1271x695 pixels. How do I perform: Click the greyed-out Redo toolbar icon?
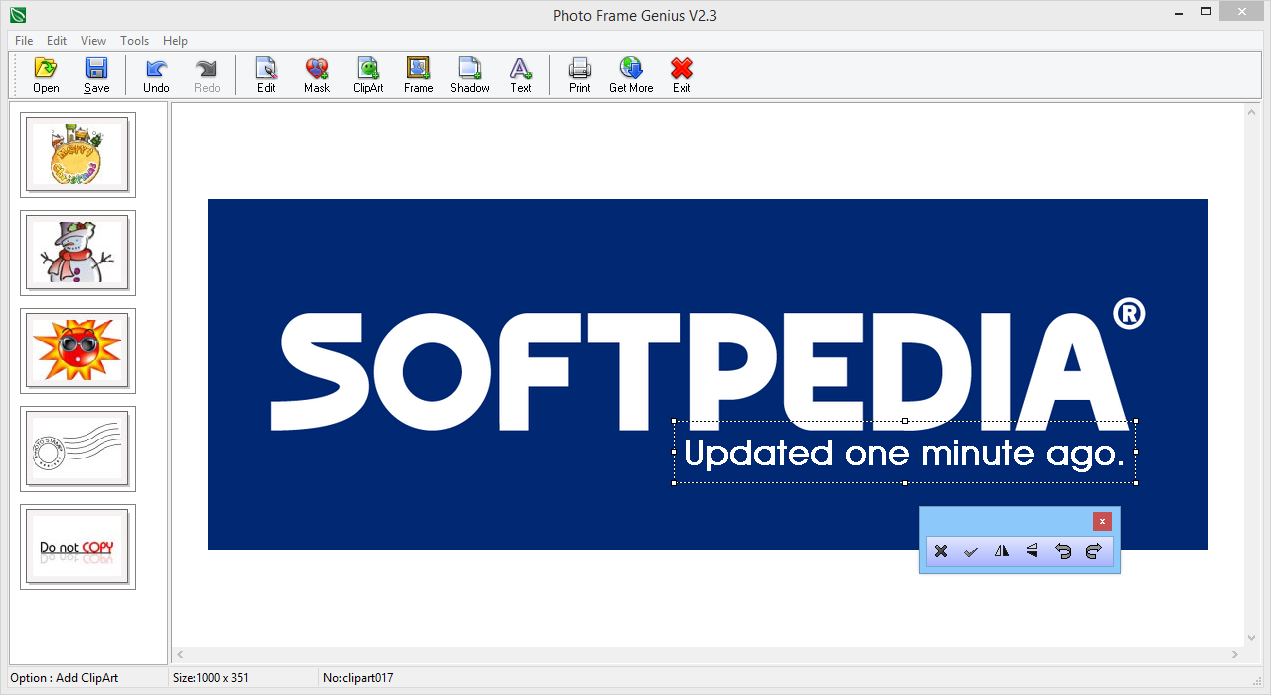[x=207, y=75]
